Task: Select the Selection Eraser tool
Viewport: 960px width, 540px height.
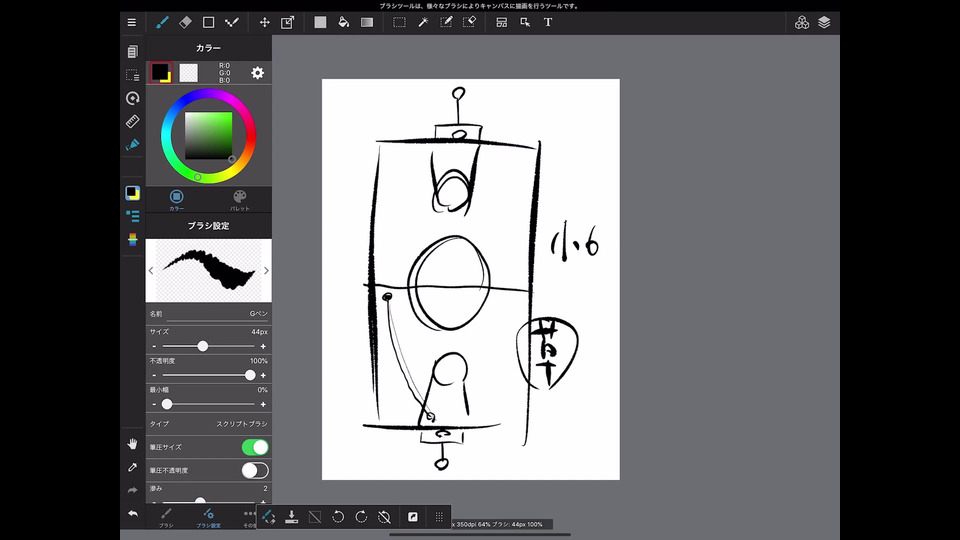Action: [469, 23]
